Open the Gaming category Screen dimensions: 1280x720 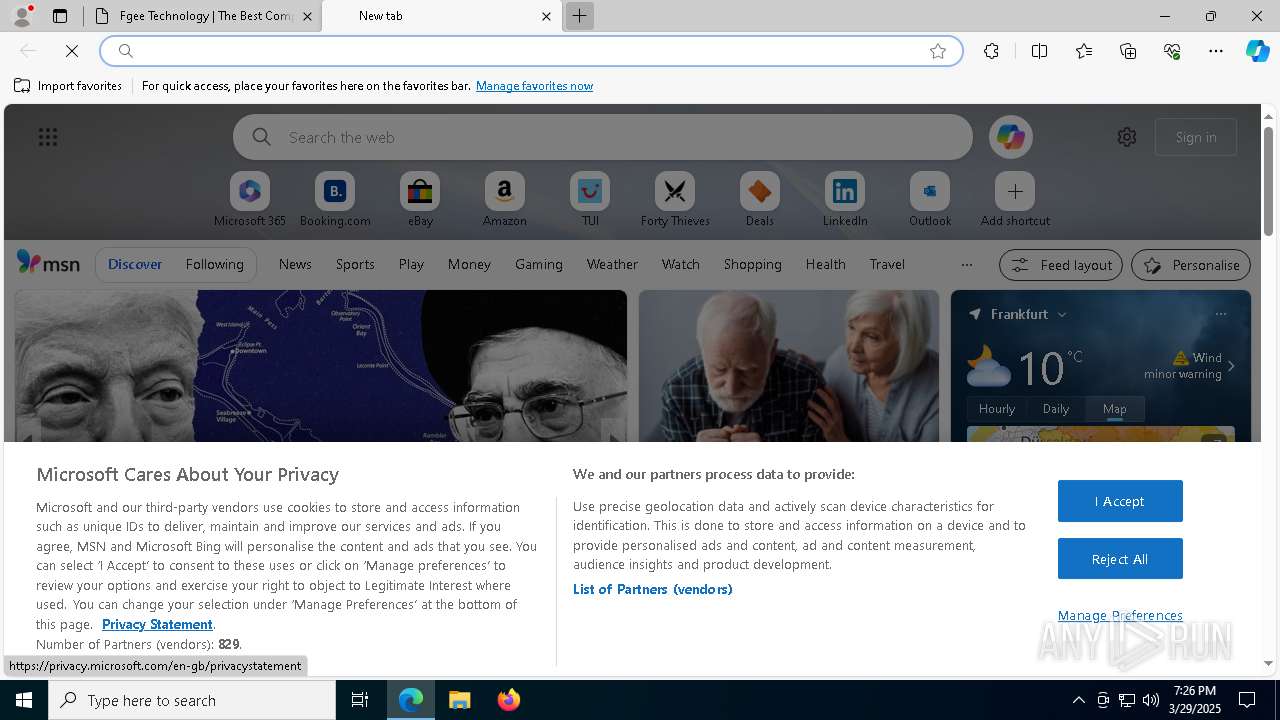pyautogui.click(x=539, y=264)
